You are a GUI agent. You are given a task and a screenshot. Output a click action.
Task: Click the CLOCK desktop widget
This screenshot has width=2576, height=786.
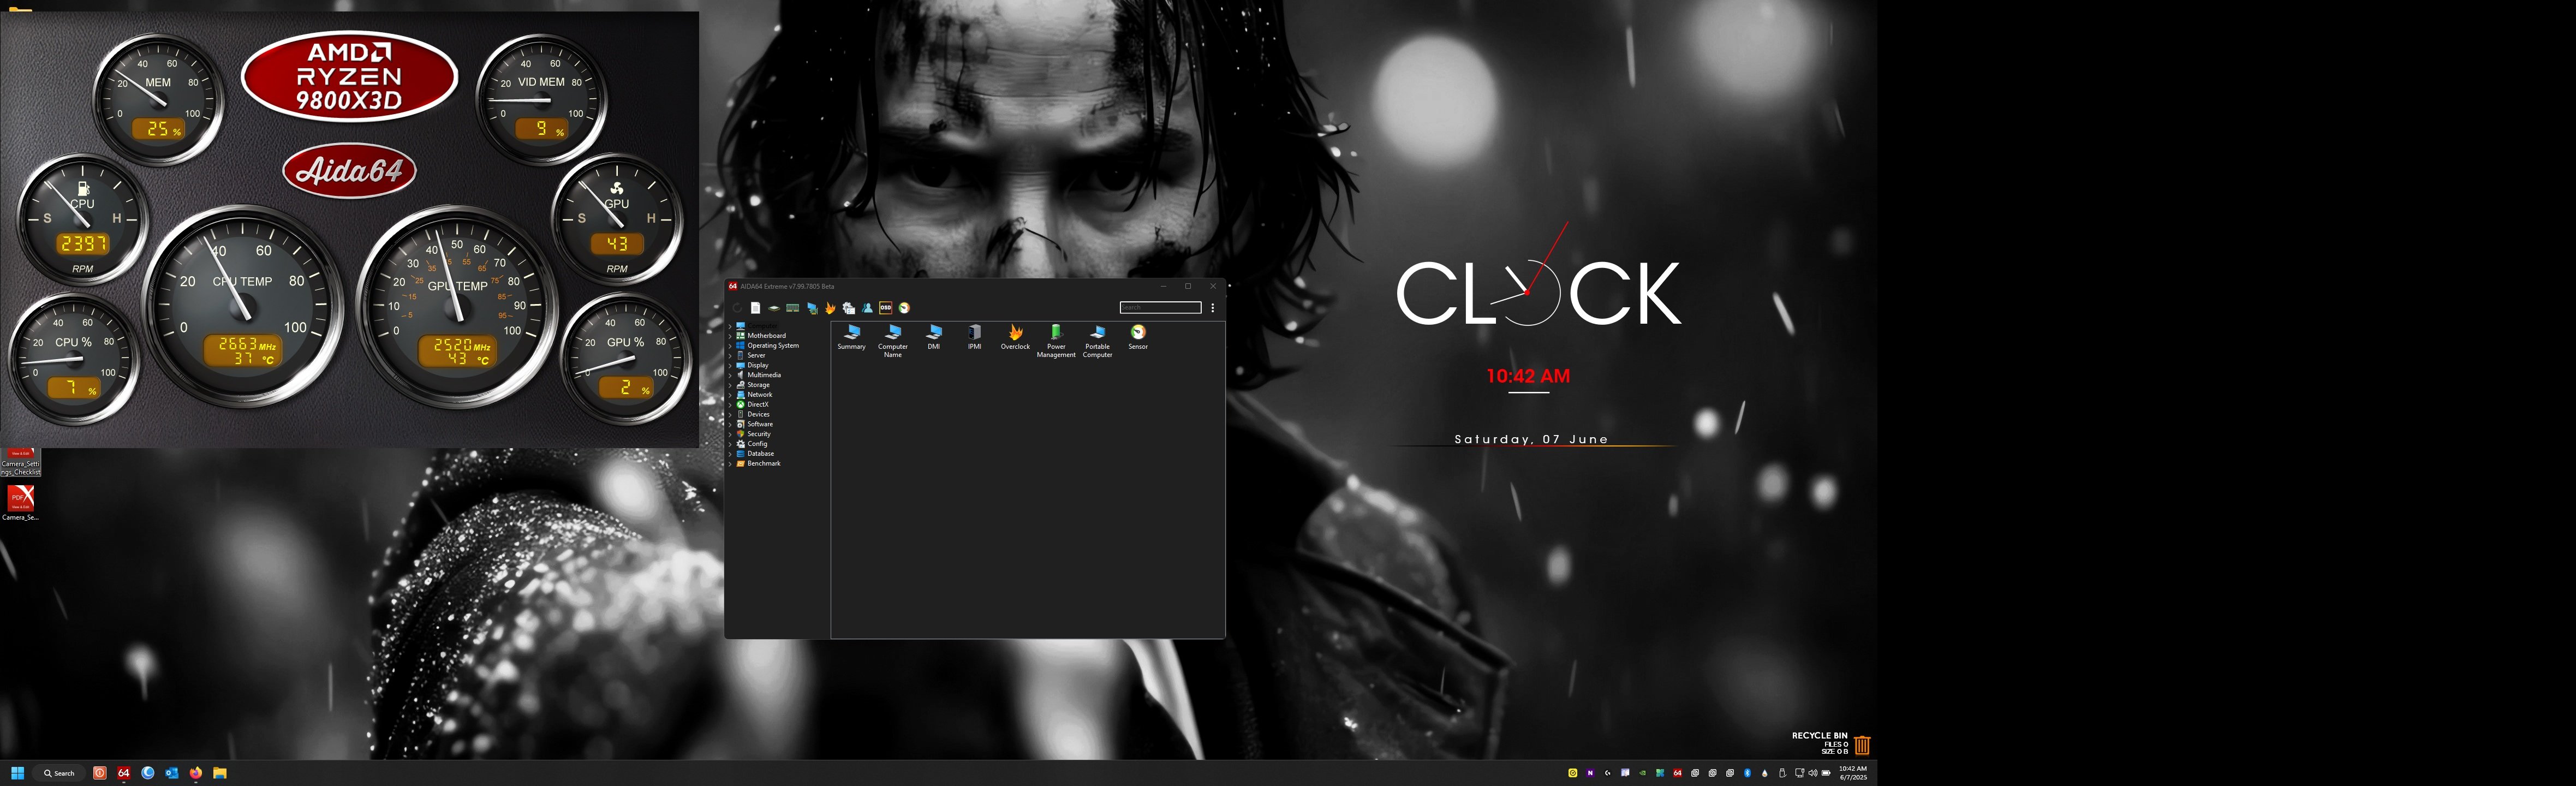tap(1538, 291)
